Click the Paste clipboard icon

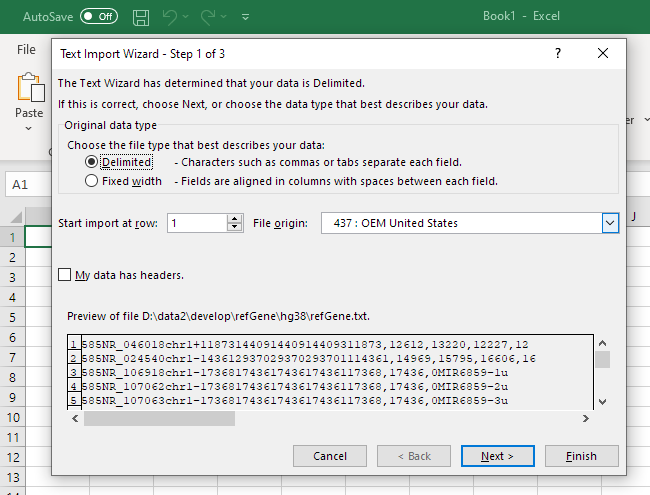(x=31, y=87)
